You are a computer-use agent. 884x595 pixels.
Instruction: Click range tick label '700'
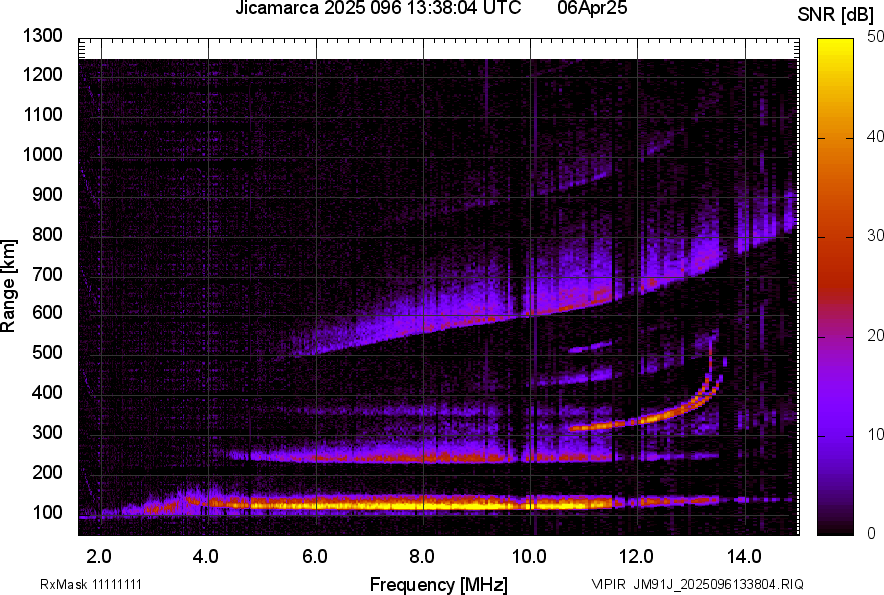pyautogui.click(x=47, y=274)
